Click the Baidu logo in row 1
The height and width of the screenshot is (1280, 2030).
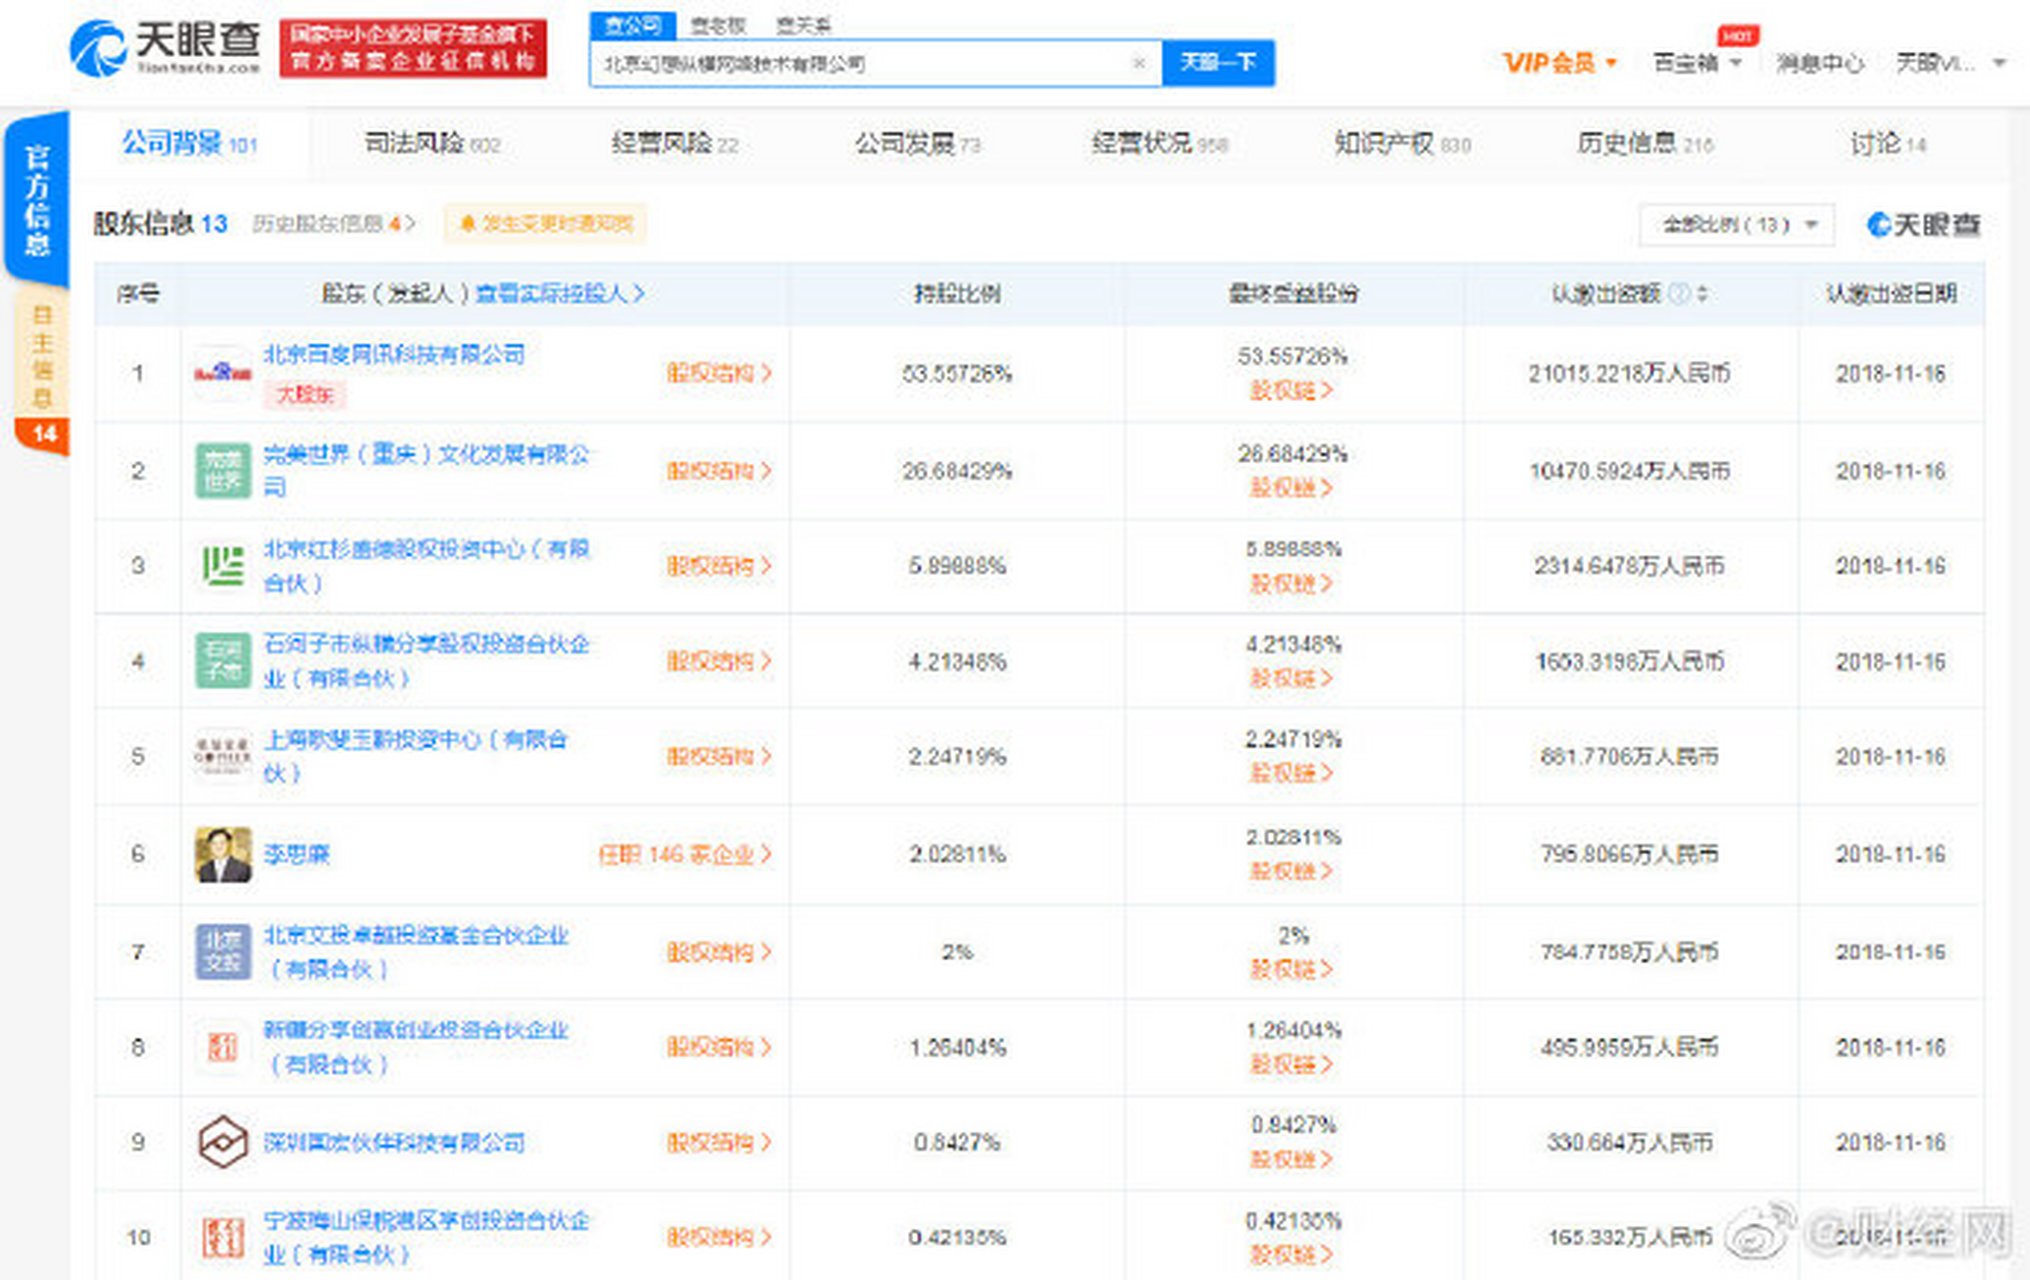coord(222,373)
